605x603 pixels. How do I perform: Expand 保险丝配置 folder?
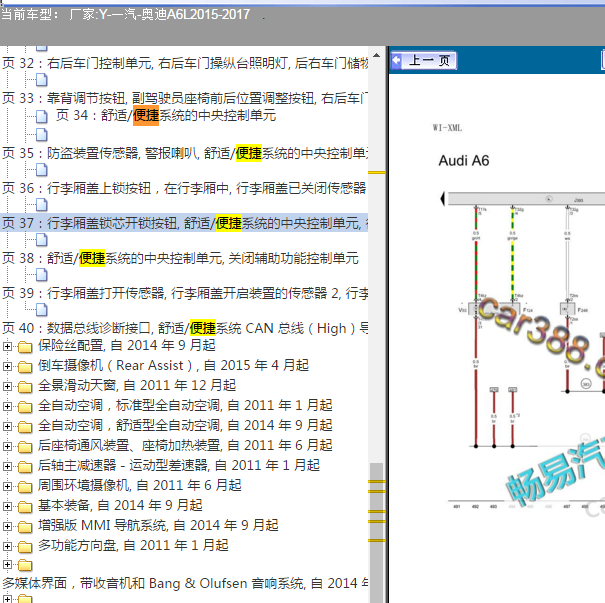point(7,346)
